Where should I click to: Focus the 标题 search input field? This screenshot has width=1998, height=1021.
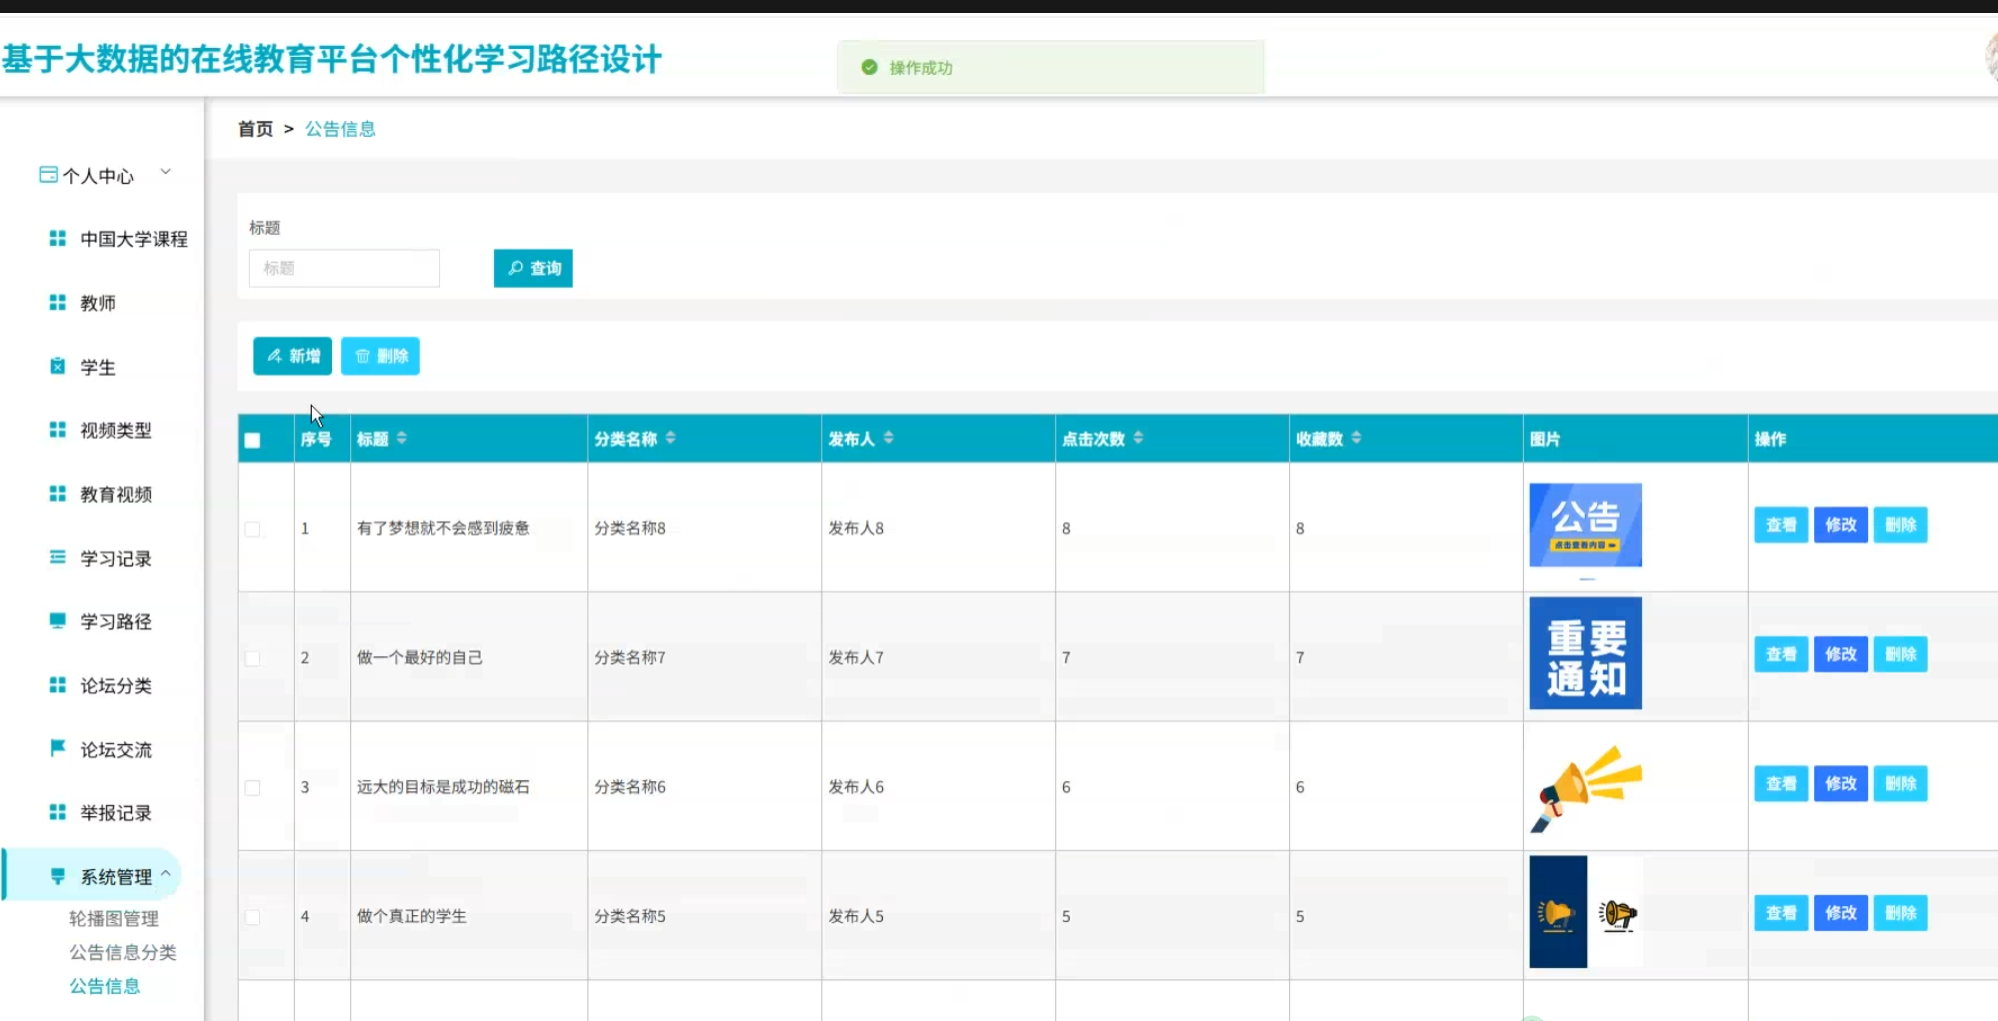344,268
